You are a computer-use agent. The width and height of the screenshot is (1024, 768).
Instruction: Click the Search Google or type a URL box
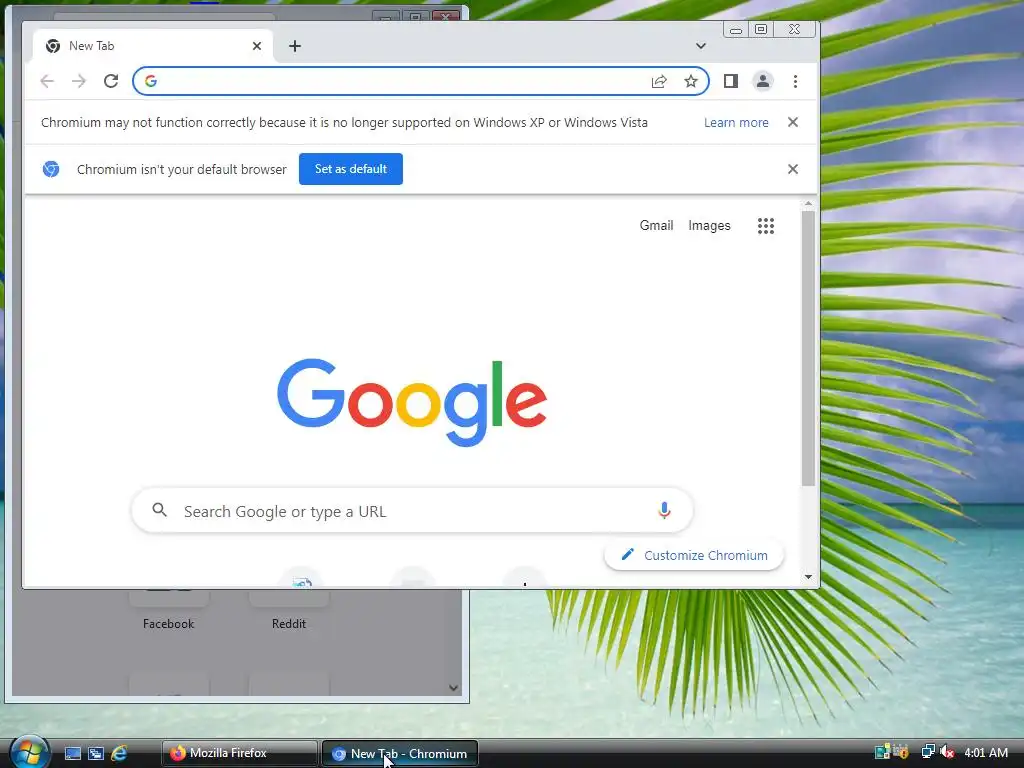412,511
